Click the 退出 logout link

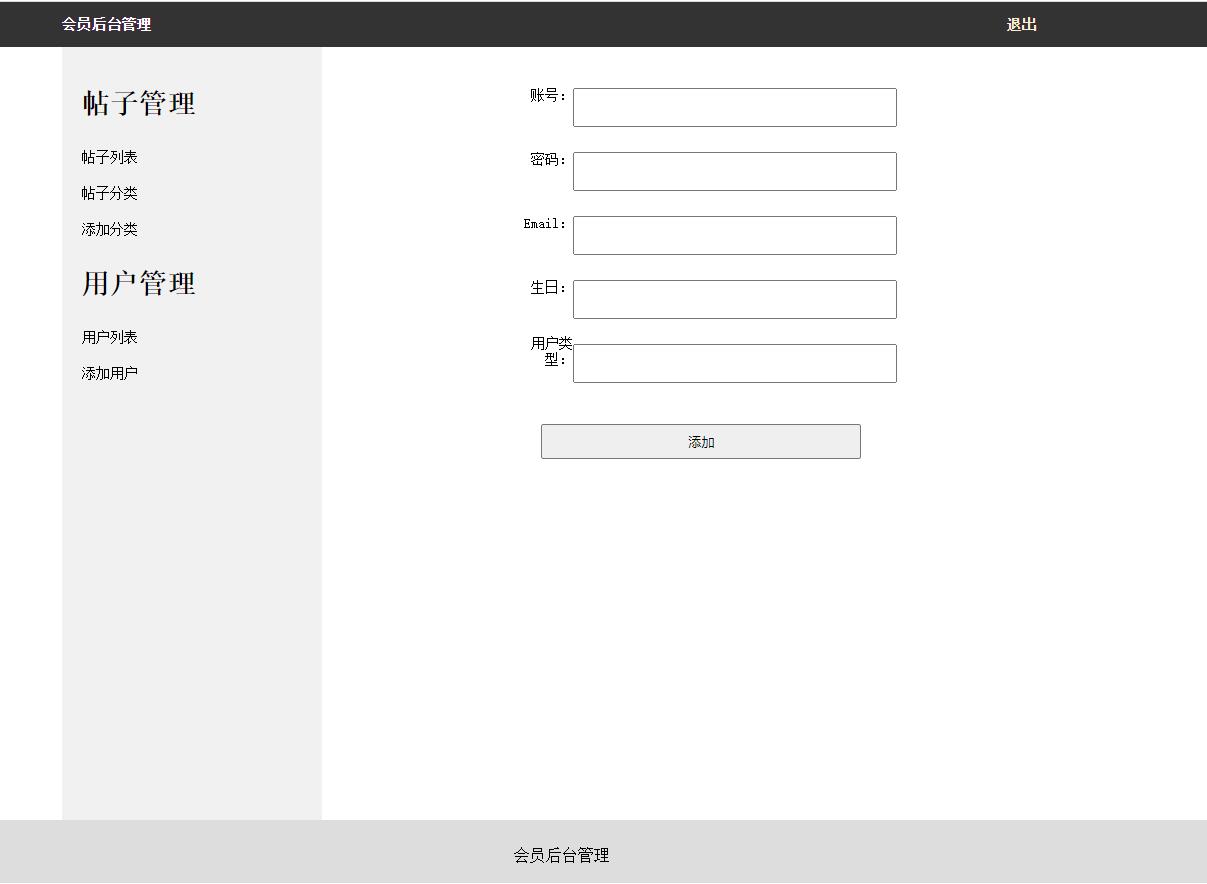point(1021,25)
